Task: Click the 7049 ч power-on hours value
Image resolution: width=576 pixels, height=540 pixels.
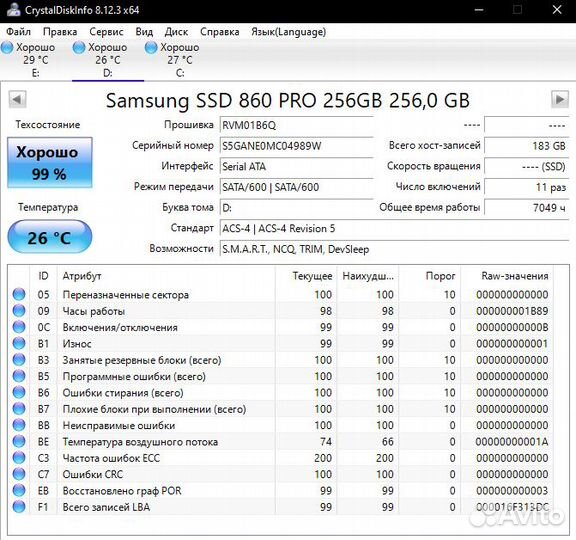Action: (526, 208)
